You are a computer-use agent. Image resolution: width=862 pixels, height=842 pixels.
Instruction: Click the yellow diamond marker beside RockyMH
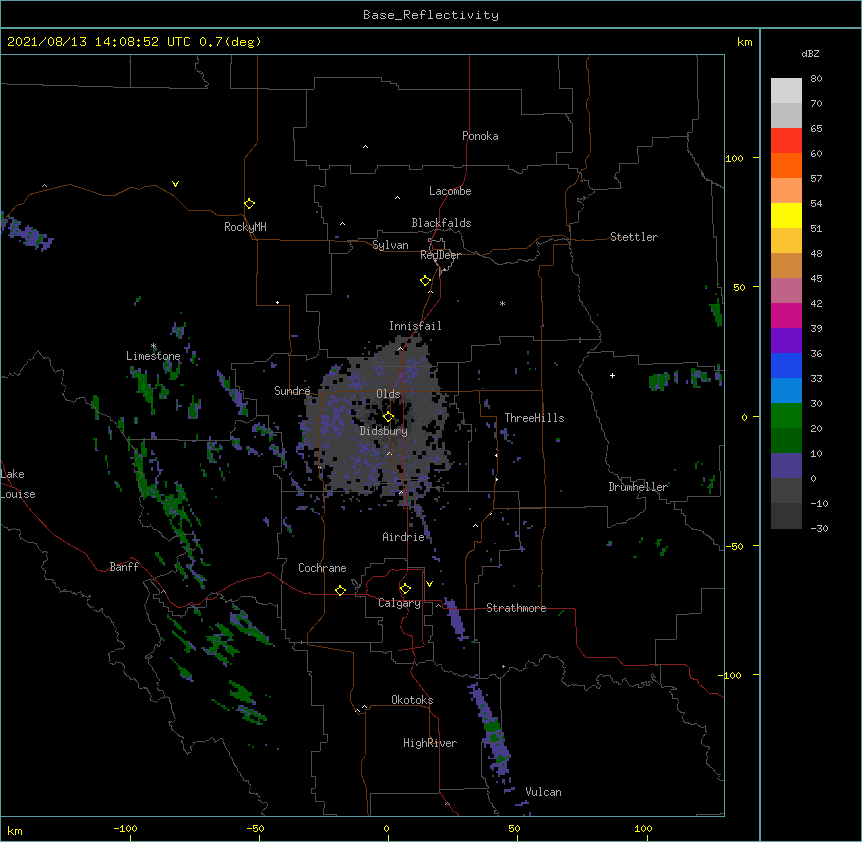point(250,204)
